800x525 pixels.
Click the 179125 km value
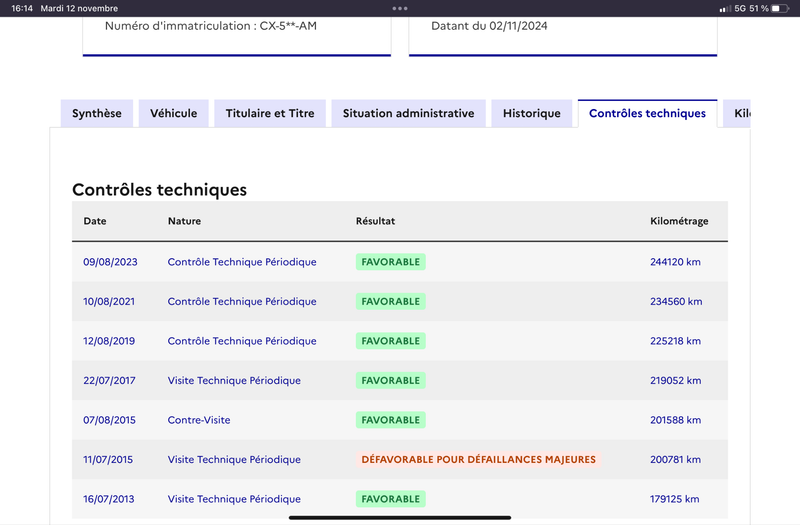coord(674,499)
